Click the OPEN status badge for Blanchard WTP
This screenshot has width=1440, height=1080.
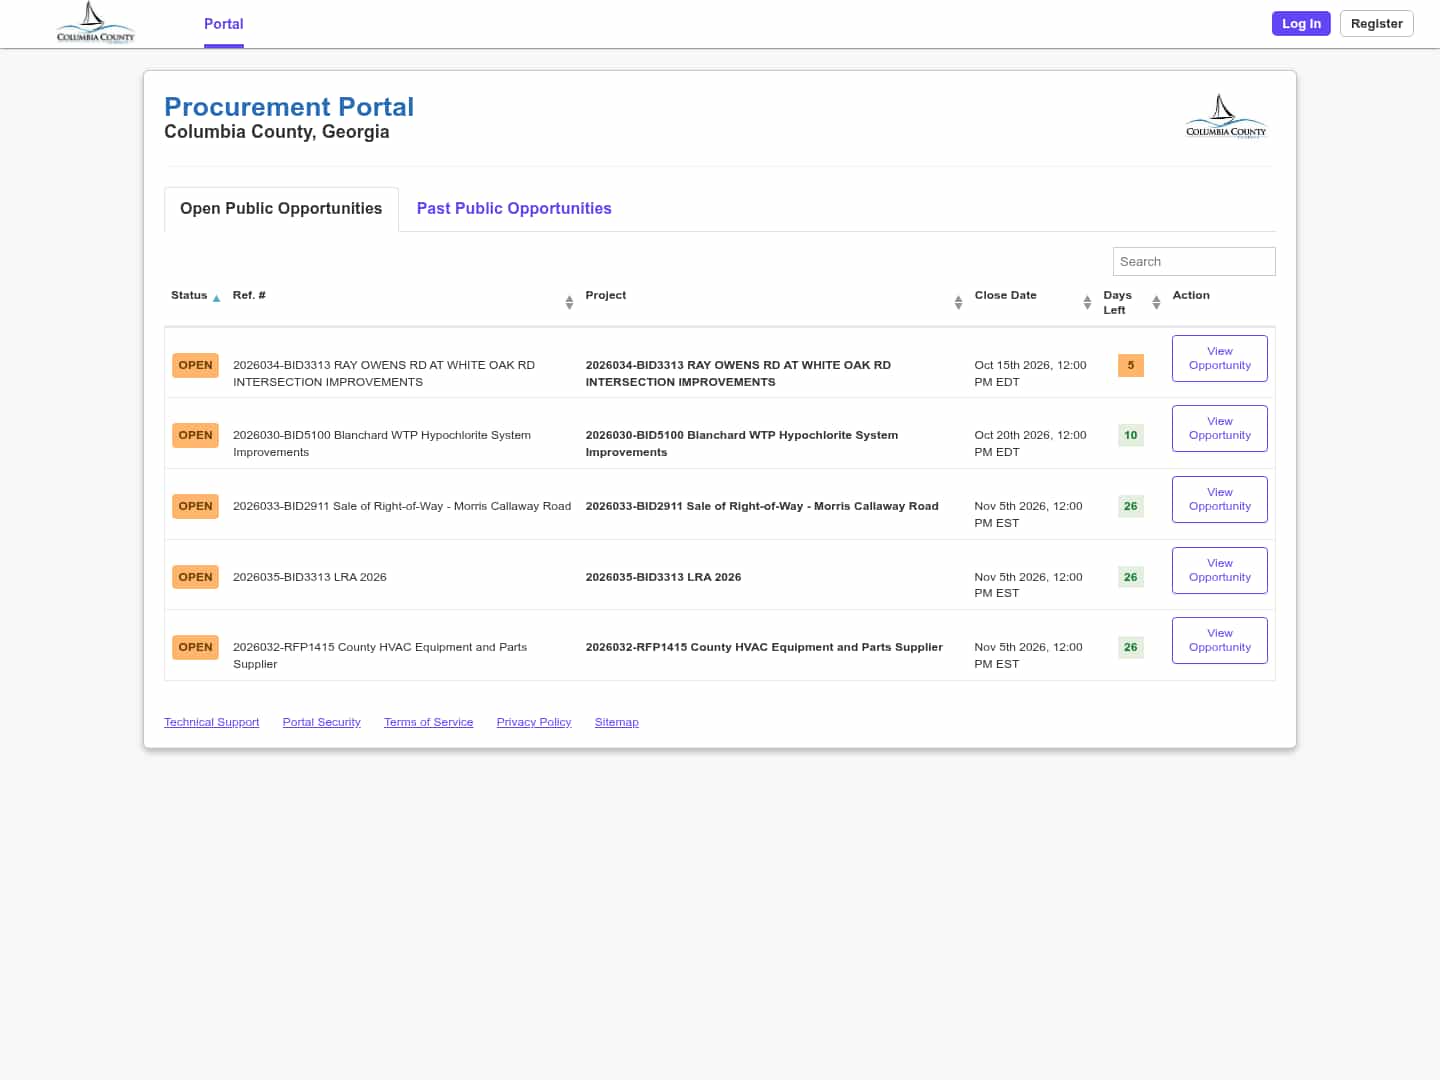pyautogui.click(x=195, y=435)
